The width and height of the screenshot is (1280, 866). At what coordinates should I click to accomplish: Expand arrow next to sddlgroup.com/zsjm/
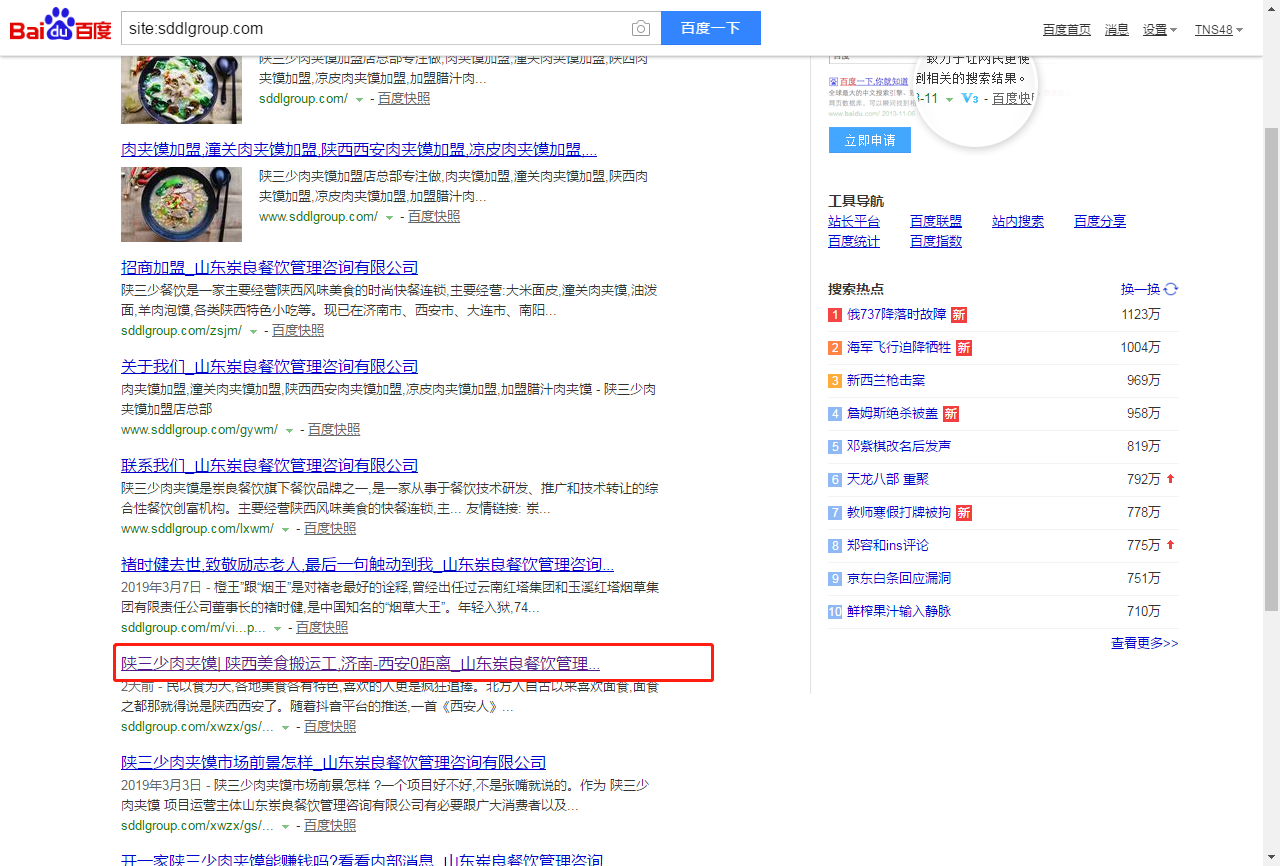click(253, 331)
